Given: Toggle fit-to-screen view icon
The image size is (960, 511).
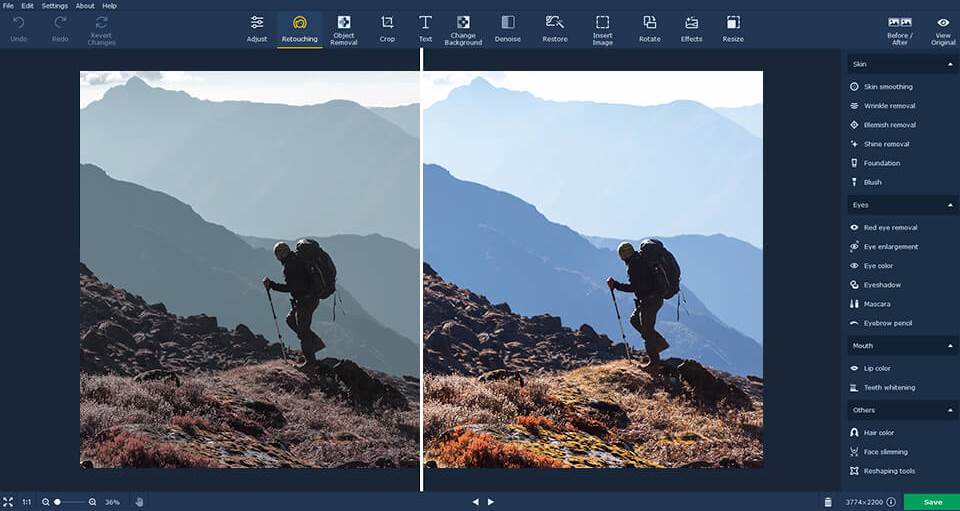Looking at the screenshot, I should (9, 502).
